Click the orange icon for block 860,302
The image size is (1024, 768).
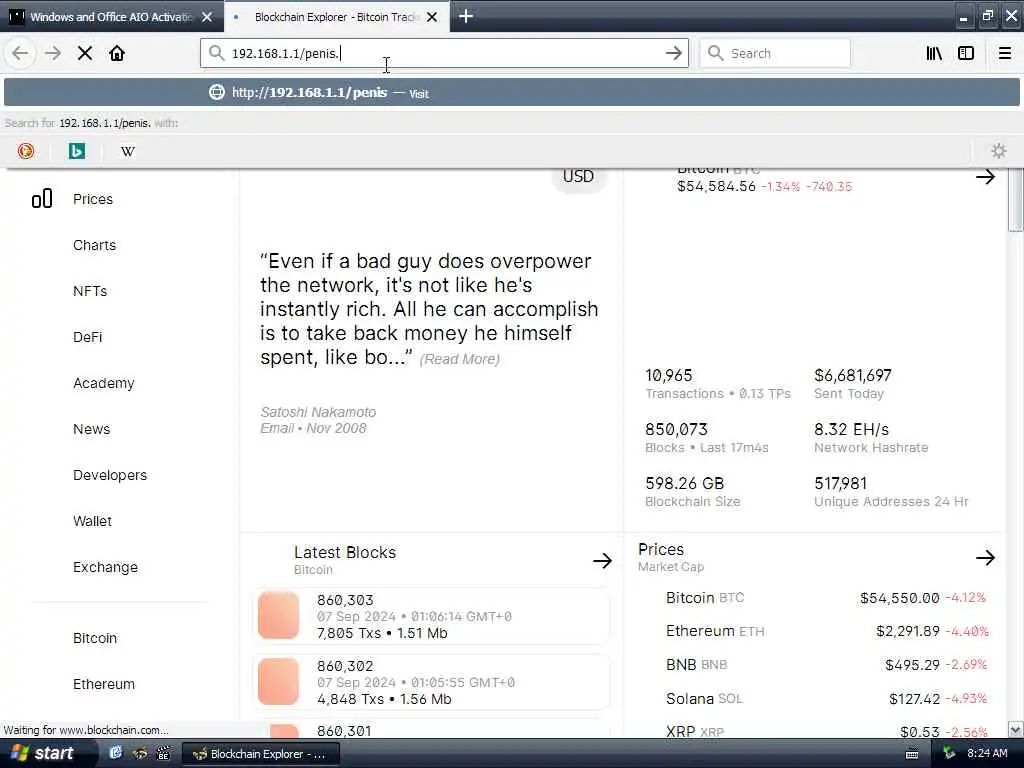278,681
